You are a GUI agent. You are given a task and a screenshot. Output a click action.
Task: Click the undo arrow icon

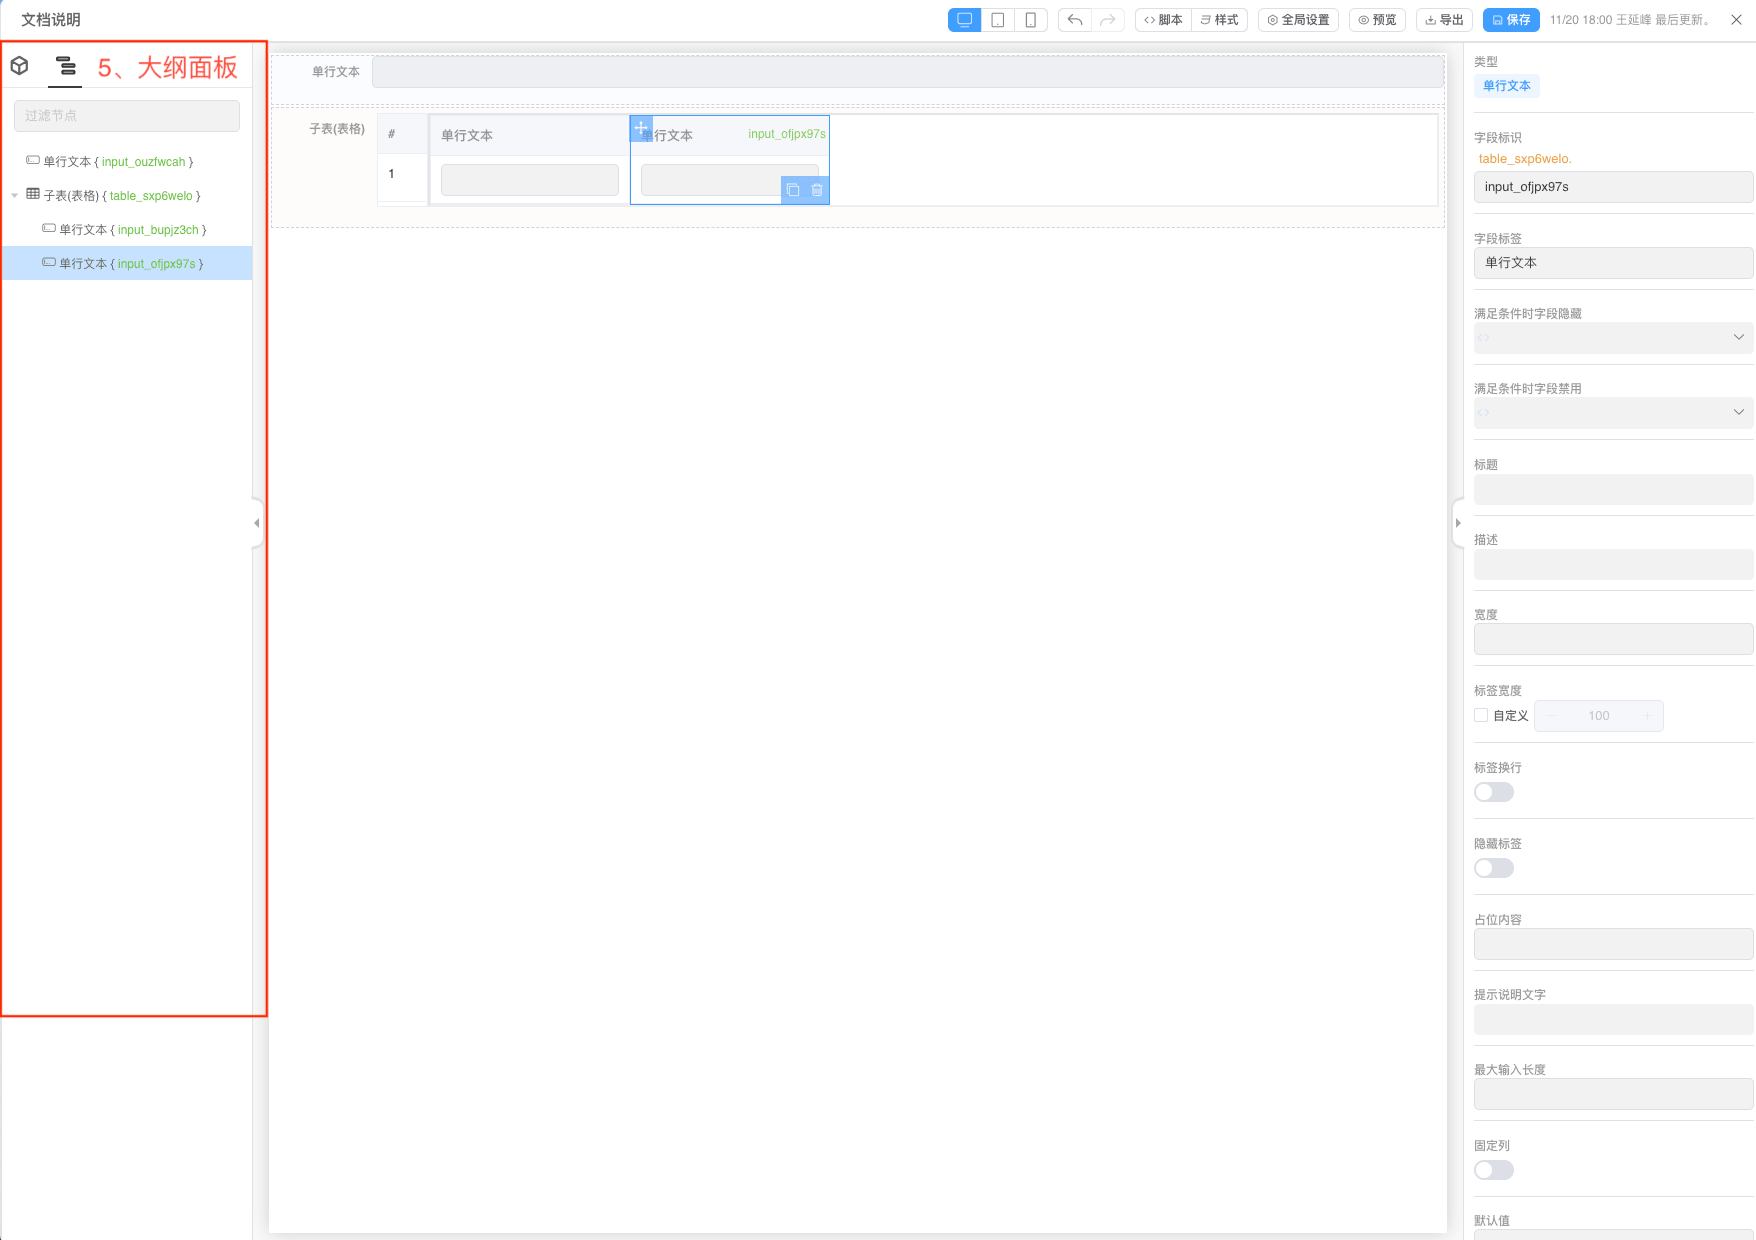coord(1075,20)
